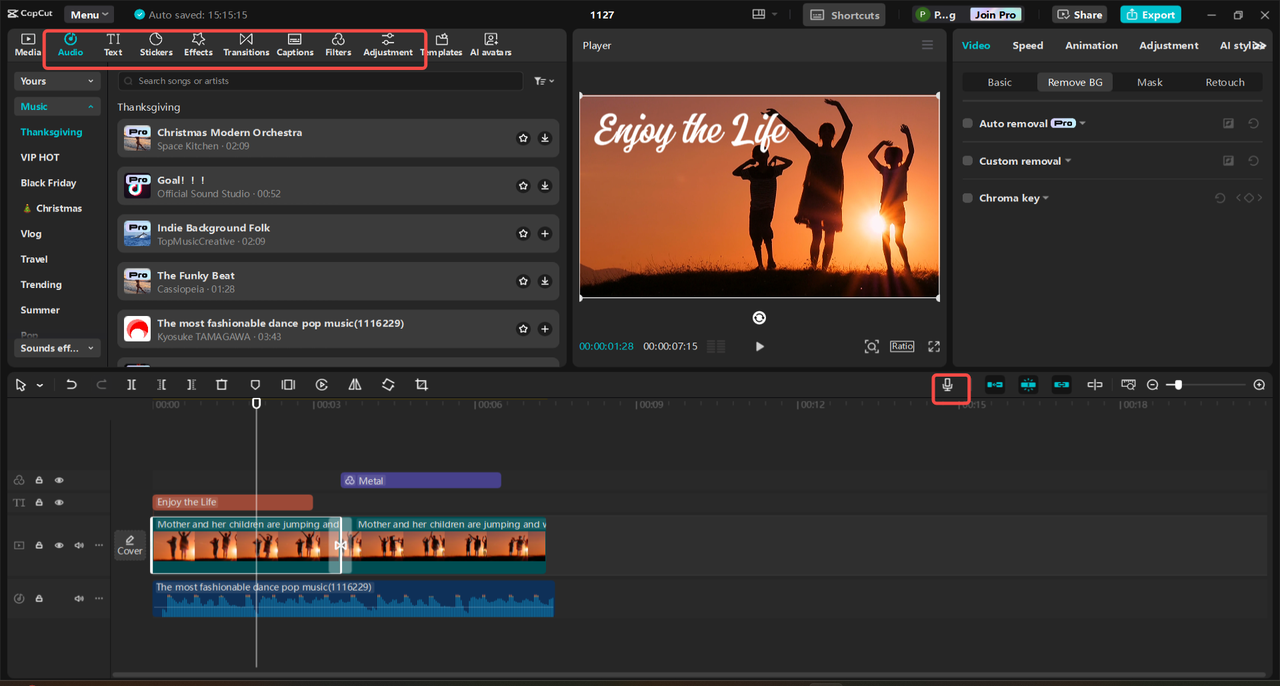Click the play button in Player
Image resolution: width=1280 pixels, height=686 pixels.
(760, 346)
